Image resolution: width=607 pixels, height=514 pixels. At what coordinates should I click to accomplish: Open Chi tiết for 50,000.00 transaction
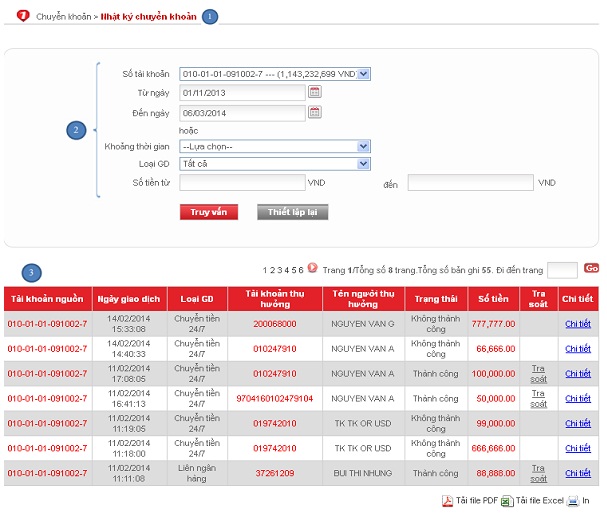[578, 398]
